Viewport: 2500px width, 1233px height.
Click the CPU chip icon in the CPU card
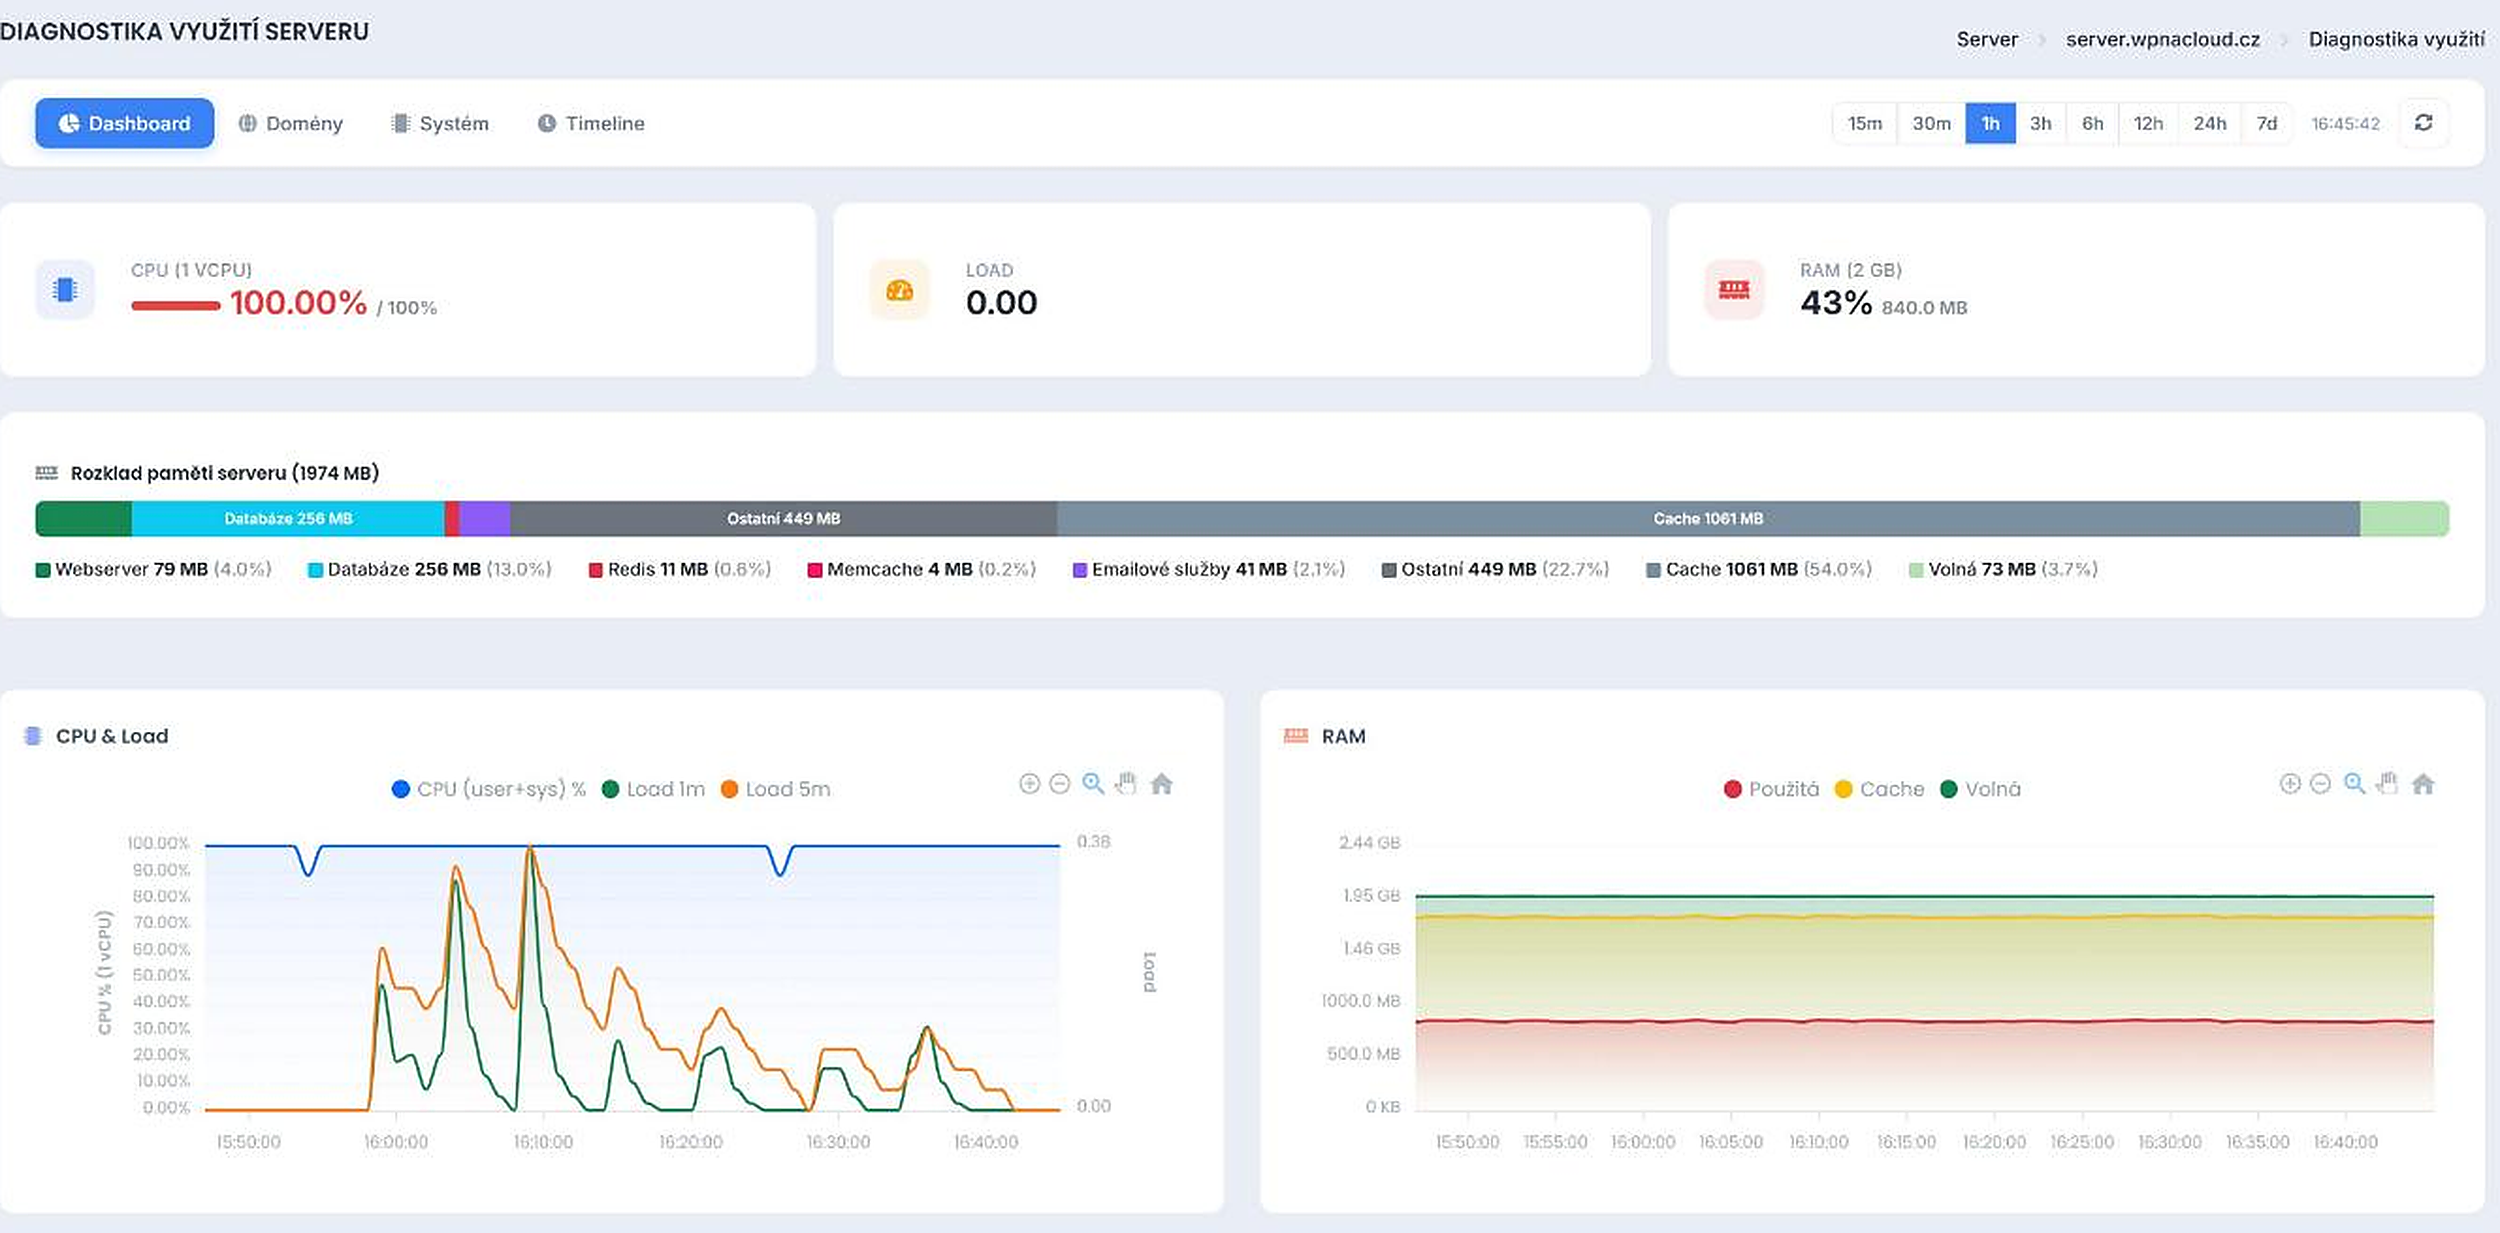click(x=65, y=290)
